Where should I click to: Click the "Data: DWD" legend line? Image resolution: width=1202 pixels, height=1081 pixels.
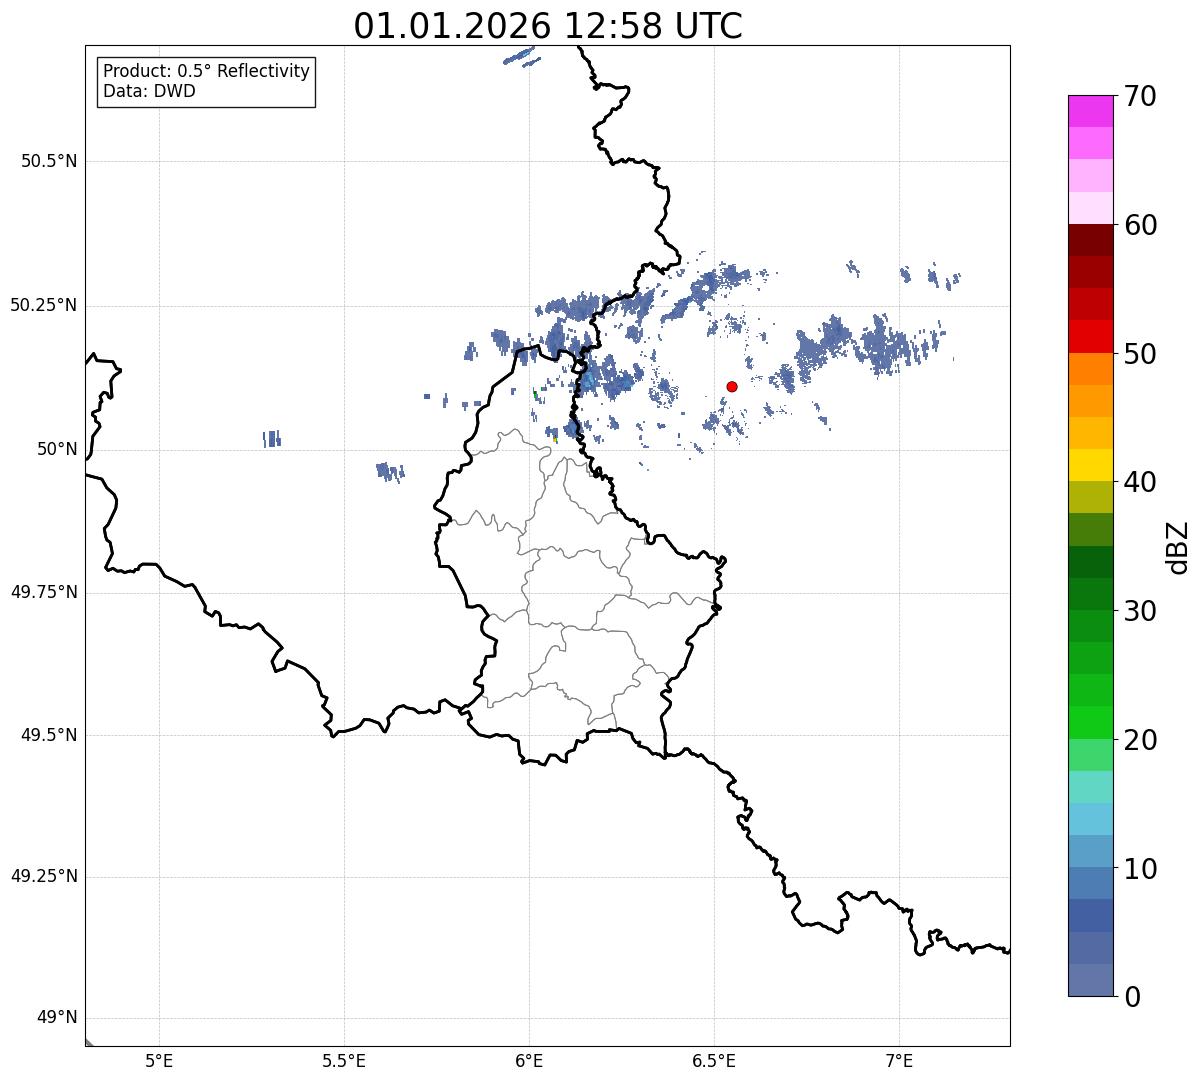click(149, 91)
